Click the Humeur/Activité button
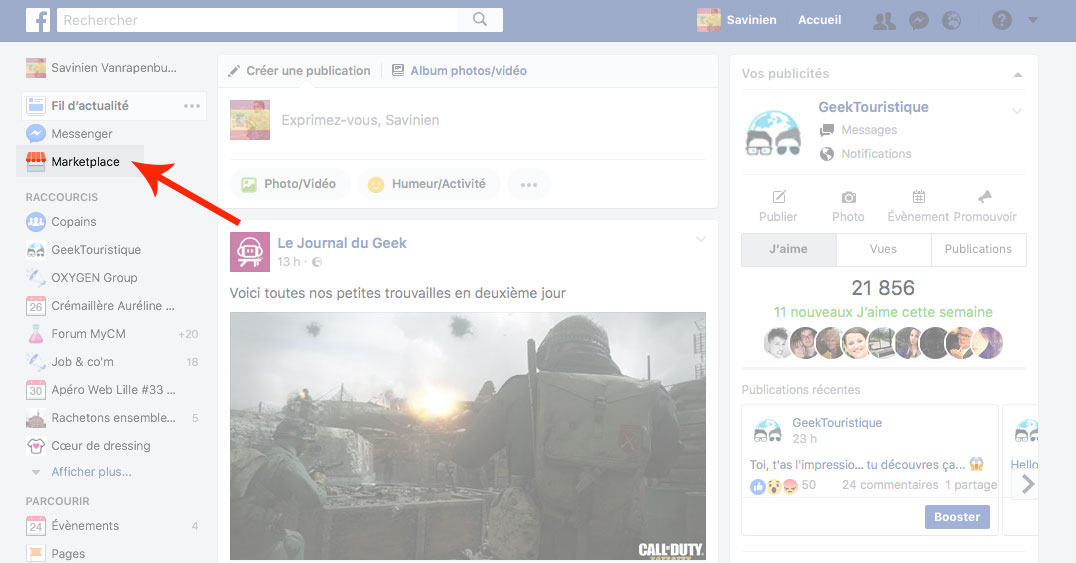The width and height of the screenshot is (1076, 563). (428, 184)
